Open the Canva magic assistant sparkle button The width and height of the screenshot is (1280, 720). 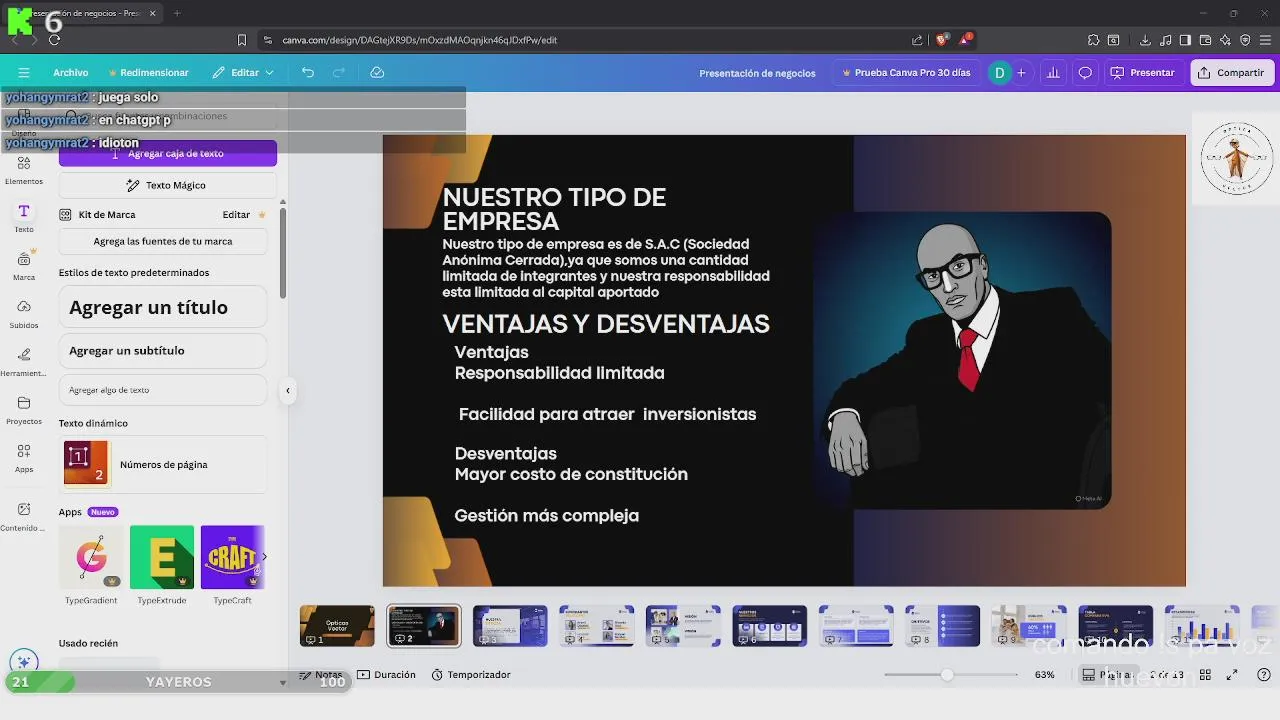click(x=24, y=662)
